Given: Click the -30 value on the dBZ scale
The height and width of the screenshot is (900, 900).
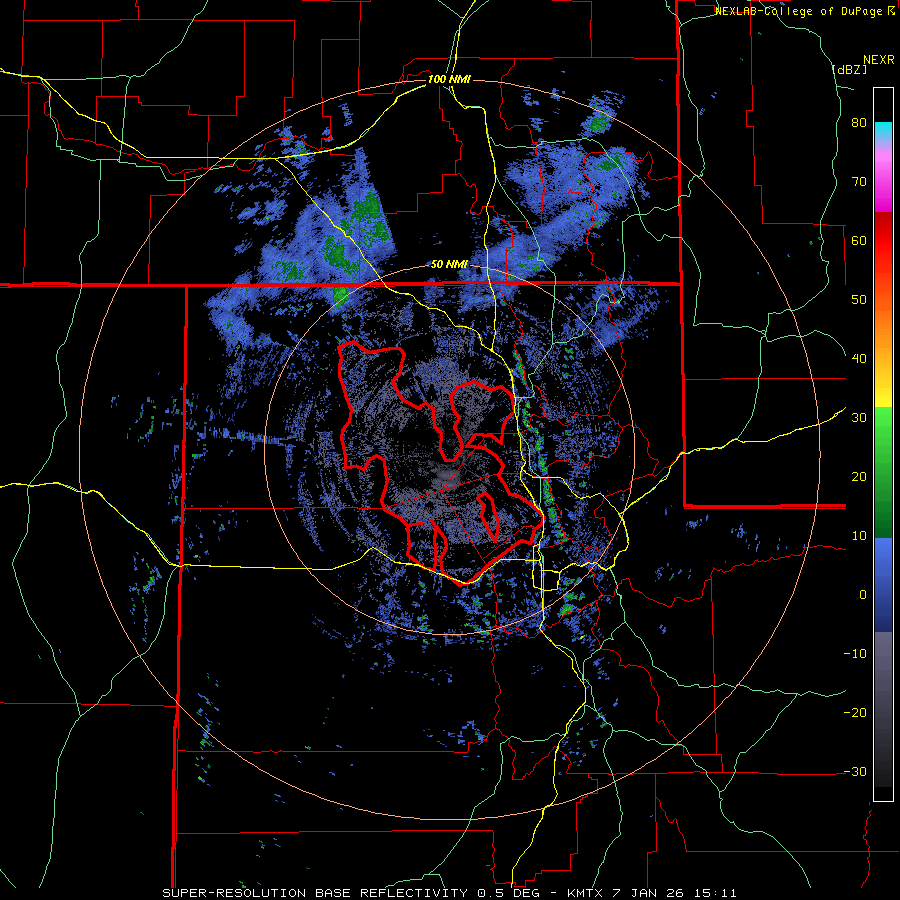Looking at the screenshot, I should (x=855, y=771).
